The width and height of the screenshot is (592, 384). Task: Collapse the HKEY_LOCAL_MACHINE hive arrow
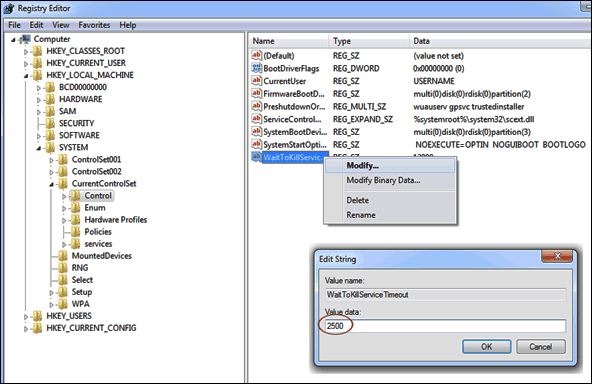click(x=26, y=76)
